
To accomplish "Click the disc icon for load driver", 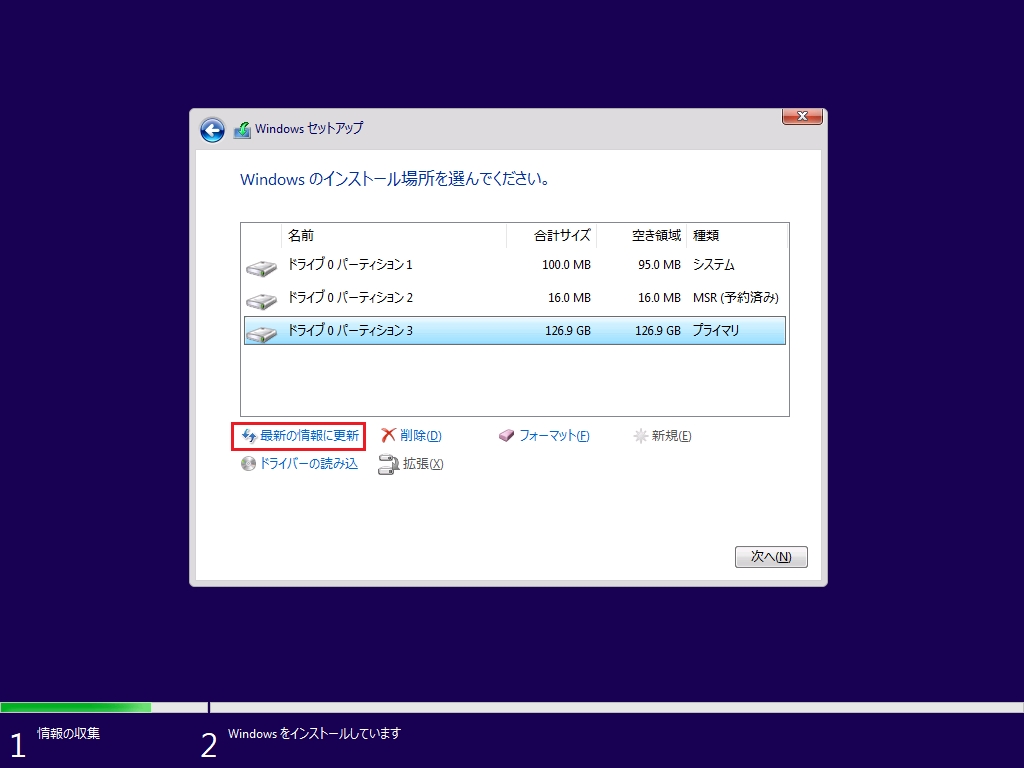I will click(248, 464).
